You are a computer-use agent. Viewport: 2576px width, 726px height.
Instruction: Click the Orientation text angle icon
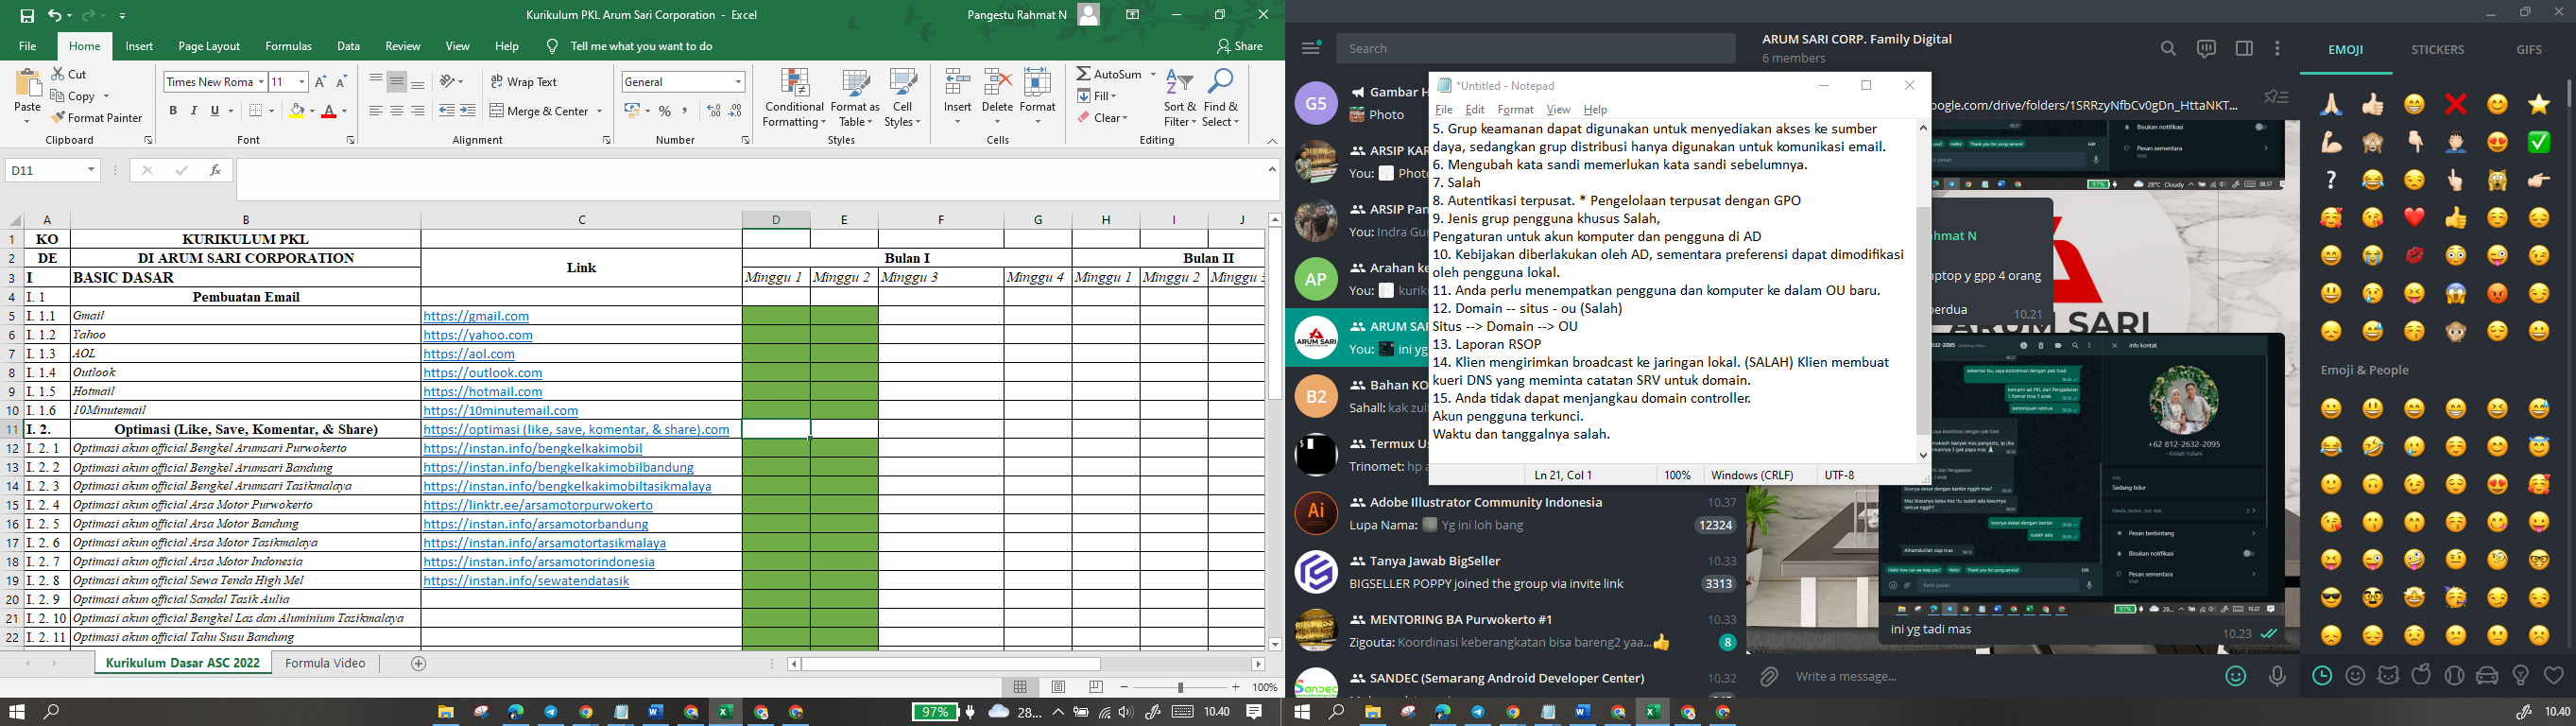[x=448, y=82]
